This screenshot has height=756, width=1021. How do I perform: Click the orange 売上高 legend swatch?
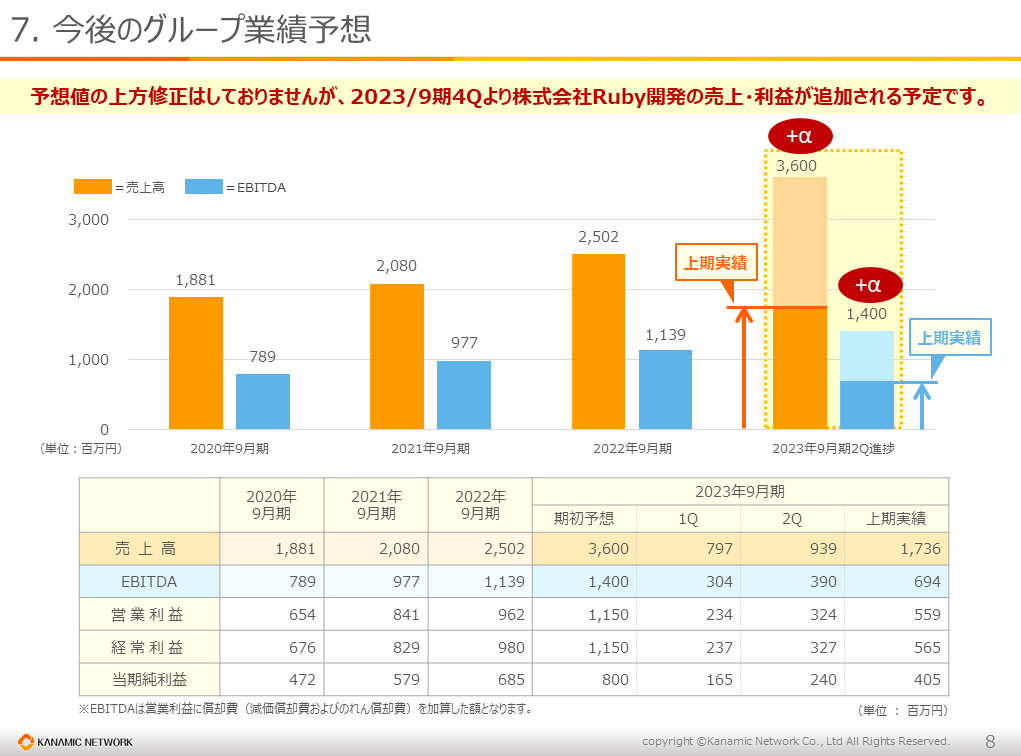(93, 187)
